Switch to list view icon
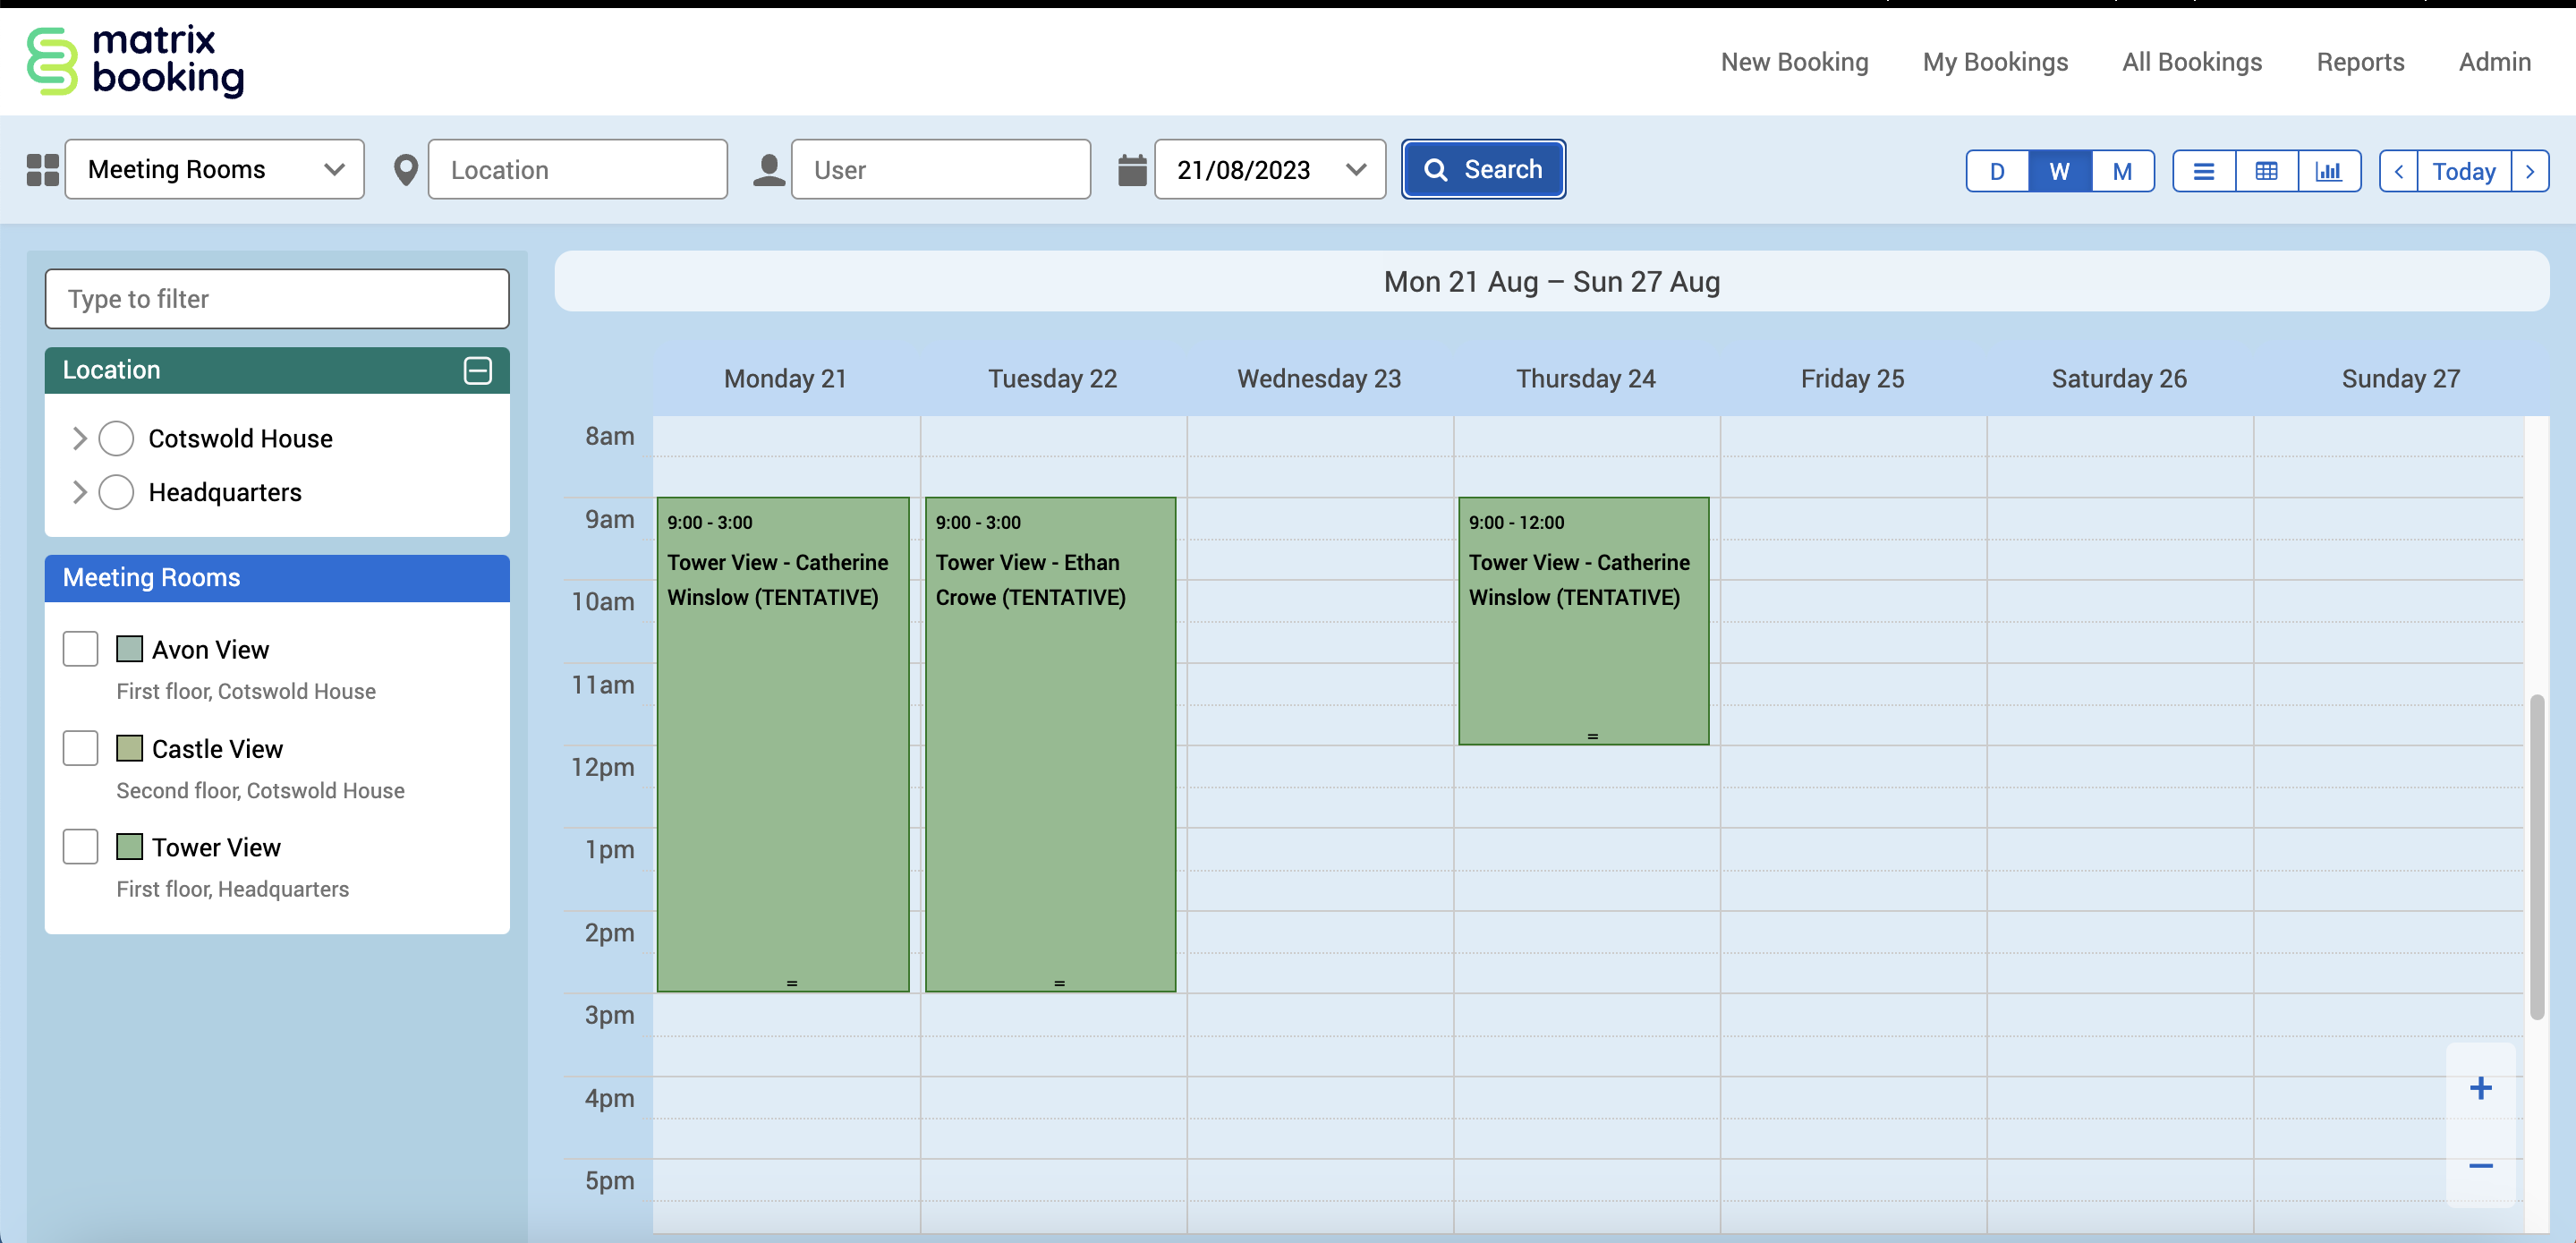Image resolution: width=2576 pixels, height=1243 pixels. [x=2203, y=171]
